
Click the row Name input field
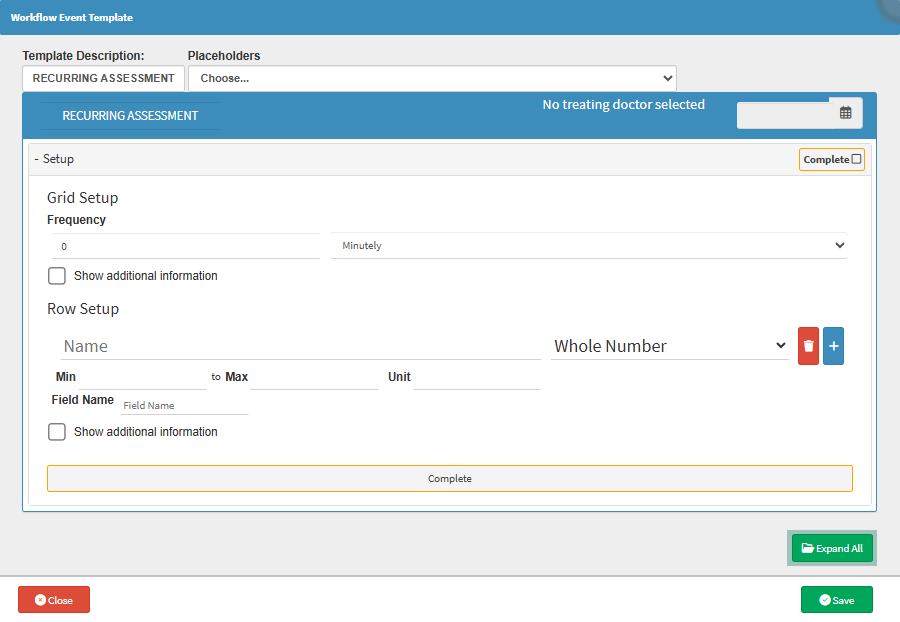click(300, 346)
